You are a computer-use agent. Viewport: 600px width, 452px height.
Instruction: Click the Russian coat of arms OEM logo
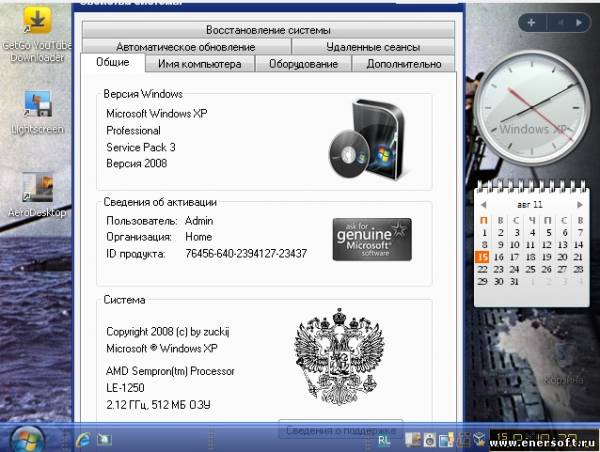pyautogui.click(x=340, y=357)
